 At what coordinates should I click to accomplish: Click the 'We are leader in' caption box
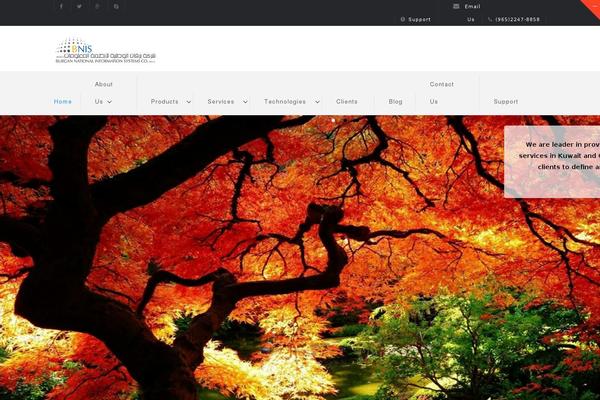pyautogui.click(x=552, y=162)
